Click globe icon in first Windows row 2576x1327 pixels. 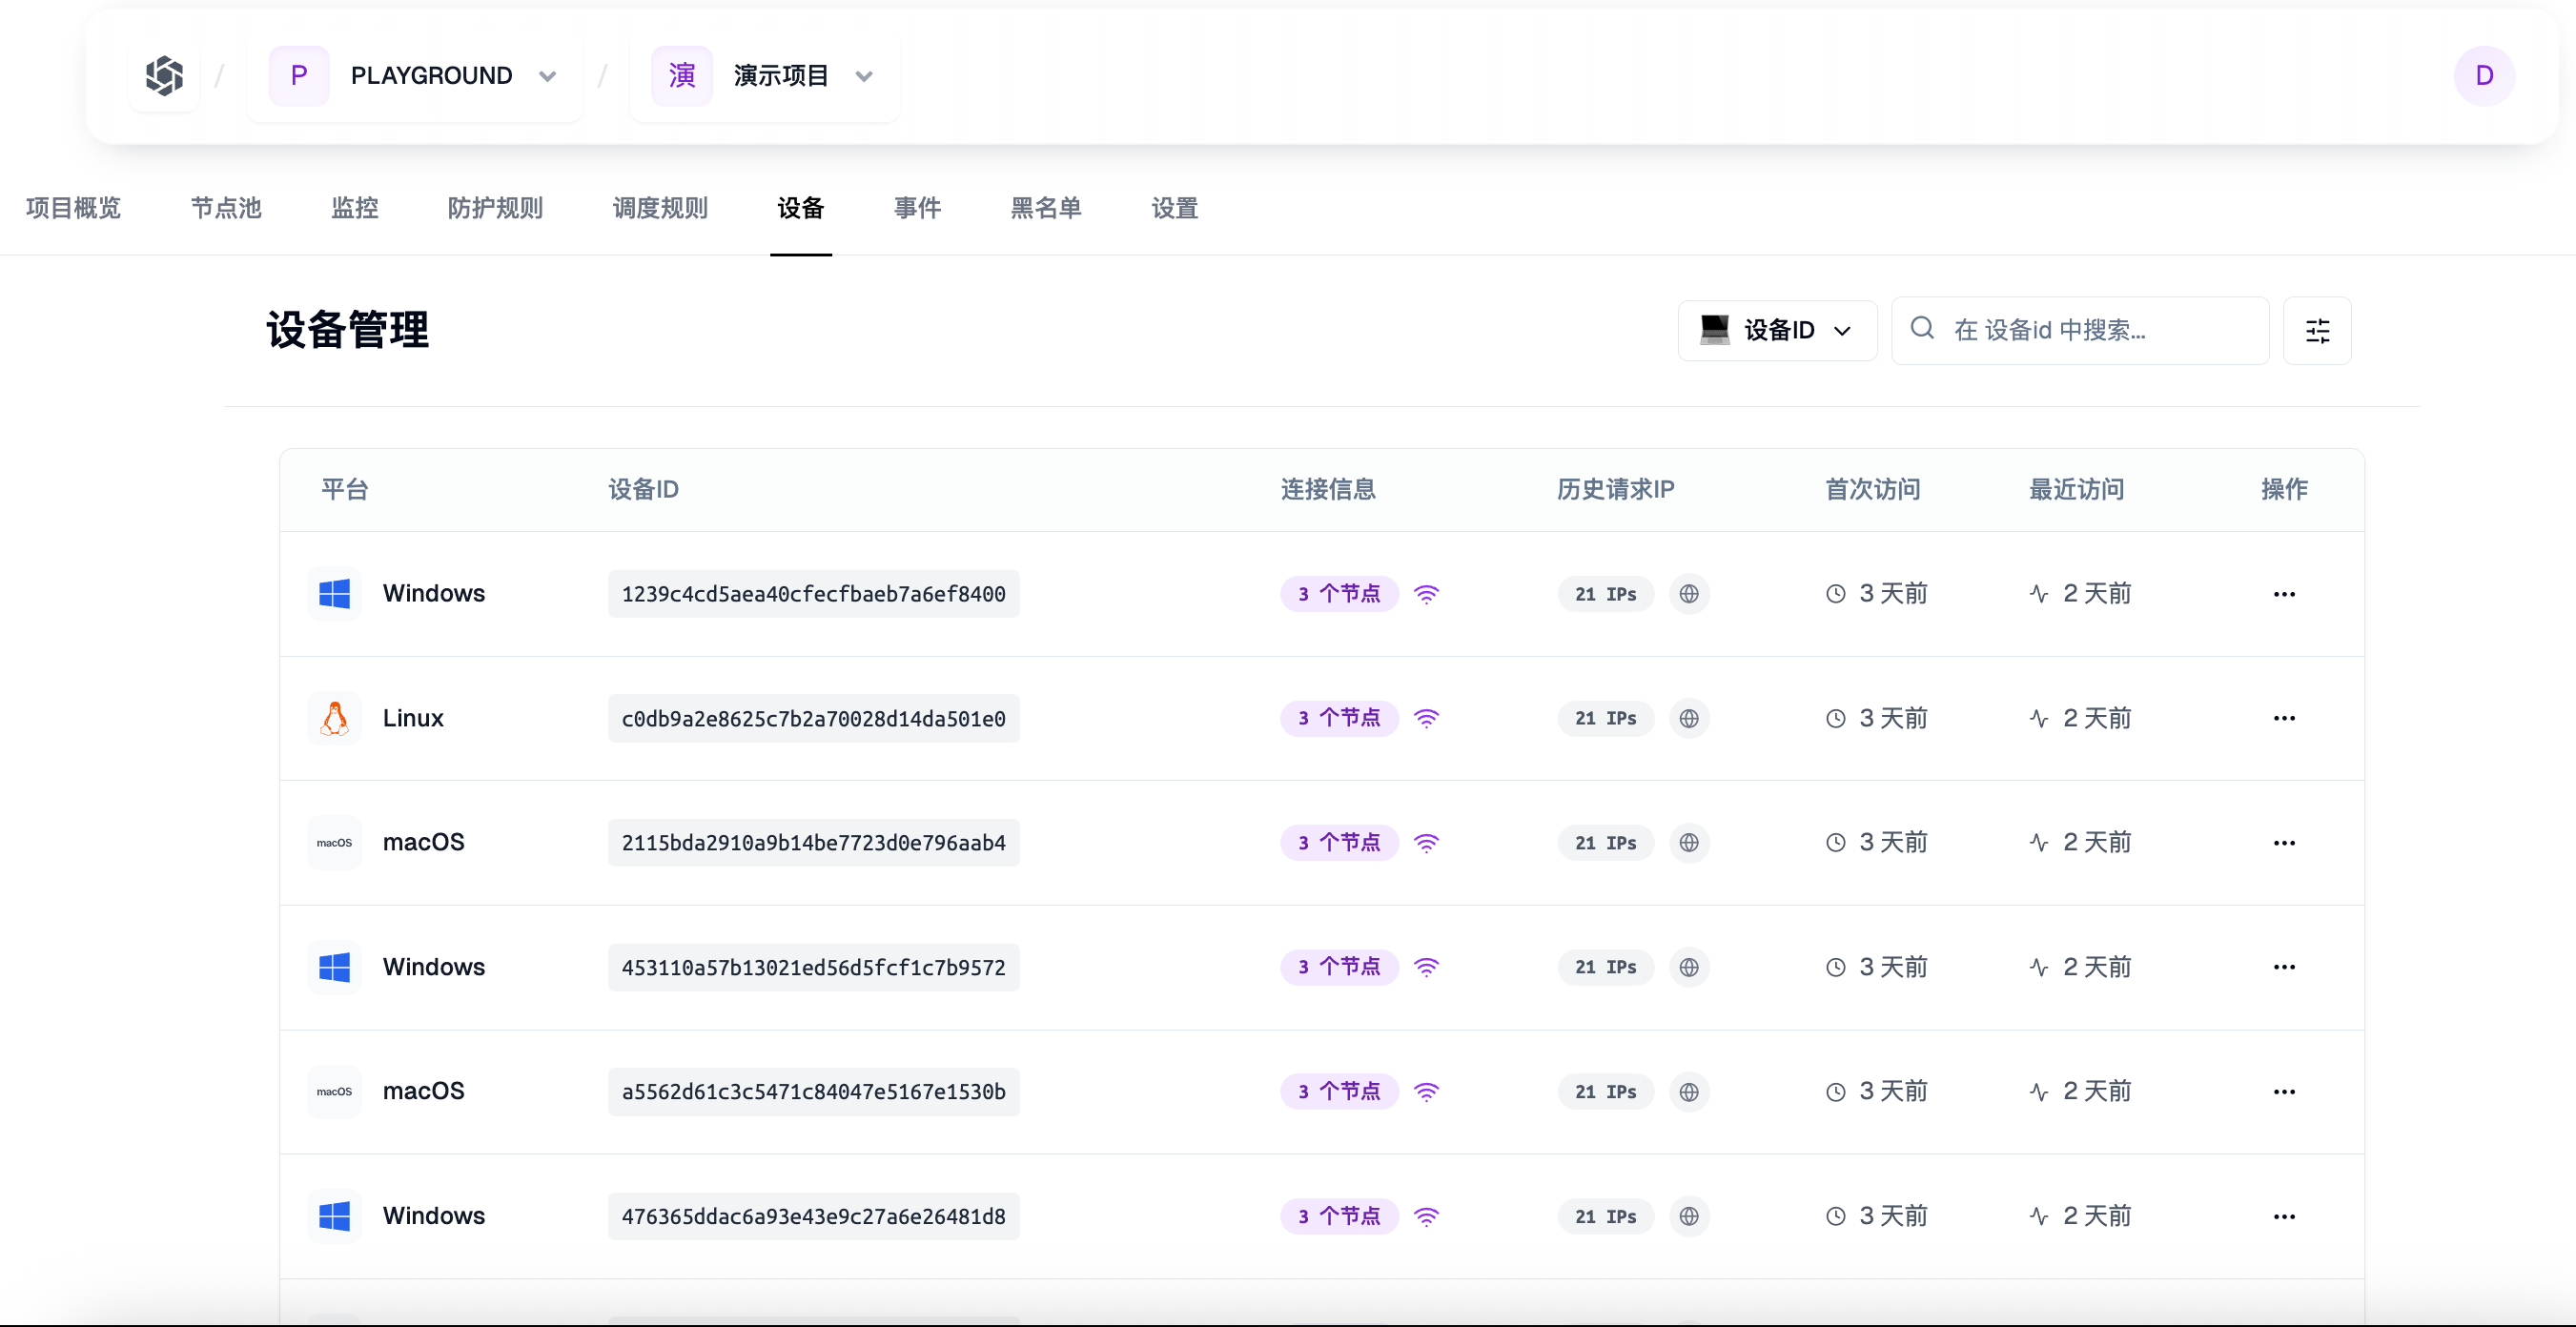[x=1689, y=594]
